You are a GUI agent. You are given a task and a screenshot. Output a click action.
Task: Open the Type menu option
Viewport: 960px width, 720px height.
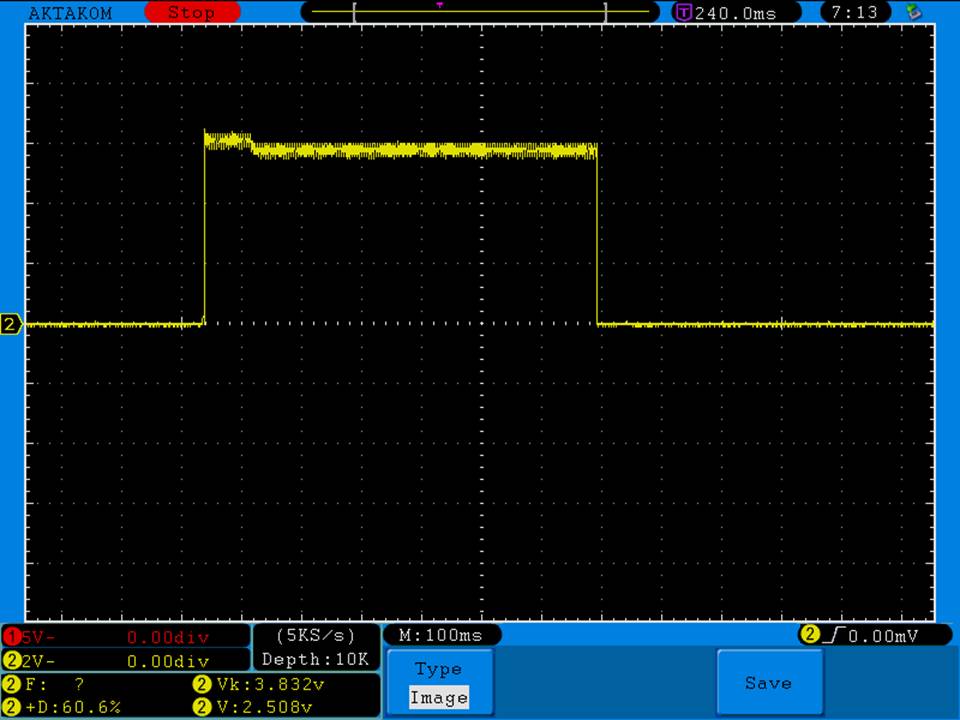pos(438,669)
